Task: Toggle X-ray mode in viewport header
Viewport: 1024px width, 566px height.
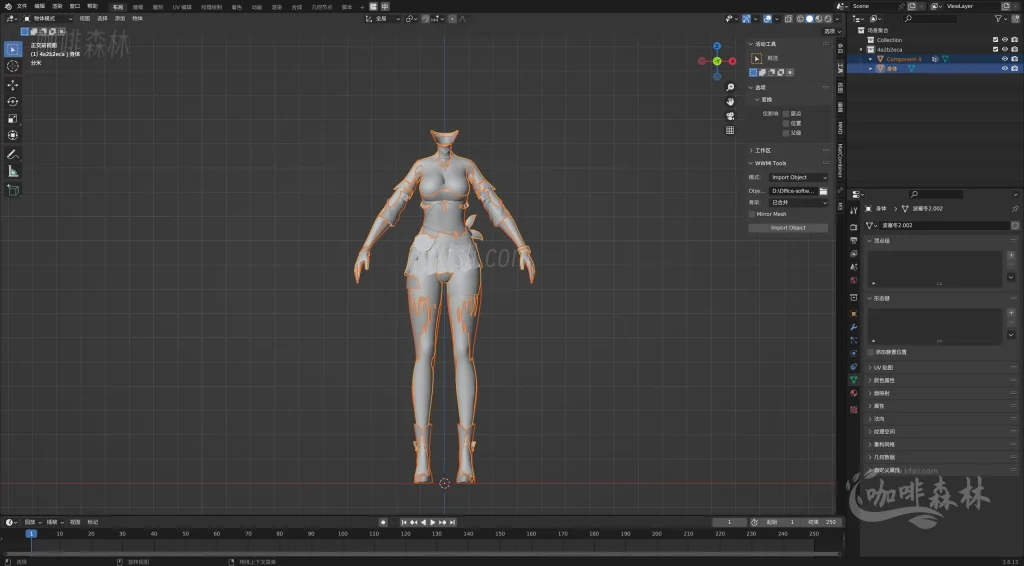Action: coord(789,19)
